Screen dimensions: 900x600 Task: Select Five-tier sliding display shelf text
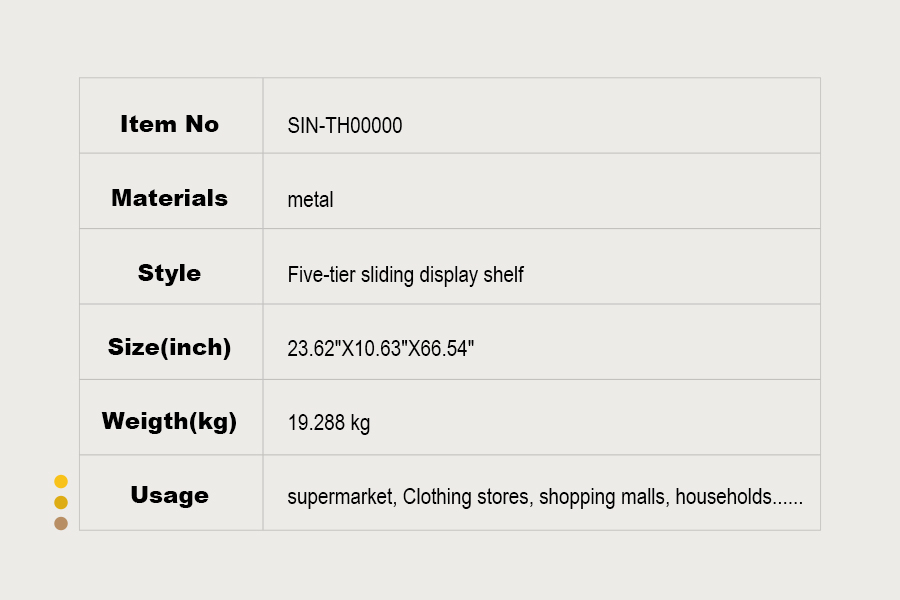[x=405, y=274]
